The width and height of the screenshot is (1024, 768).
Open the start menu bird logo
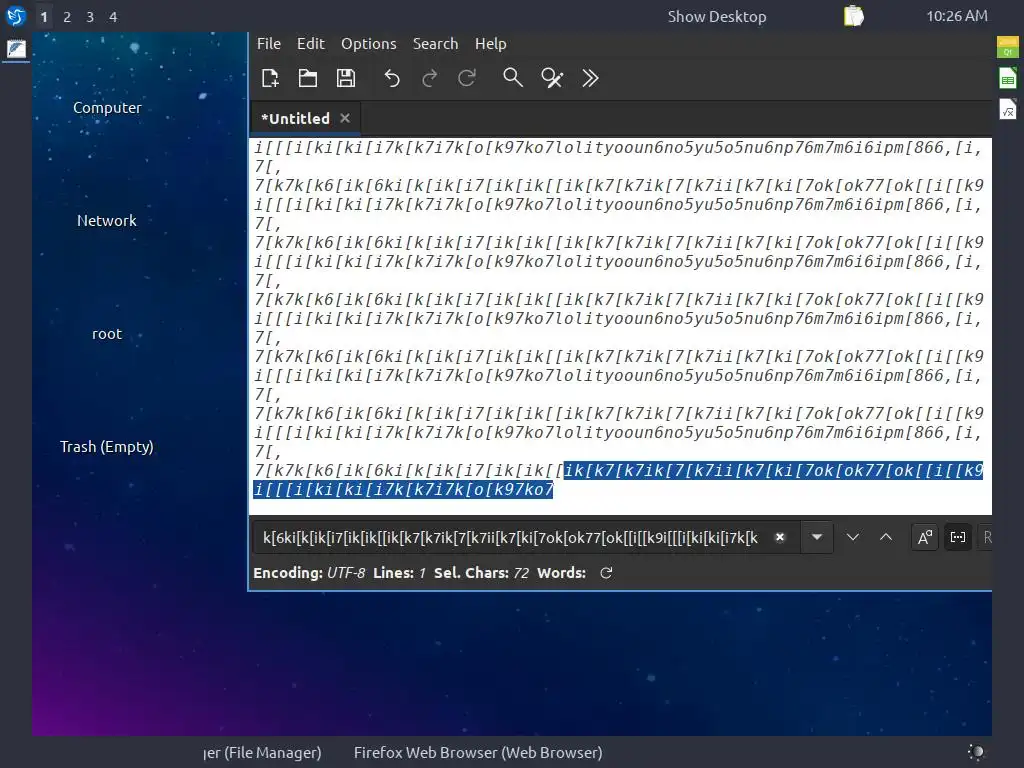(16, 16)
